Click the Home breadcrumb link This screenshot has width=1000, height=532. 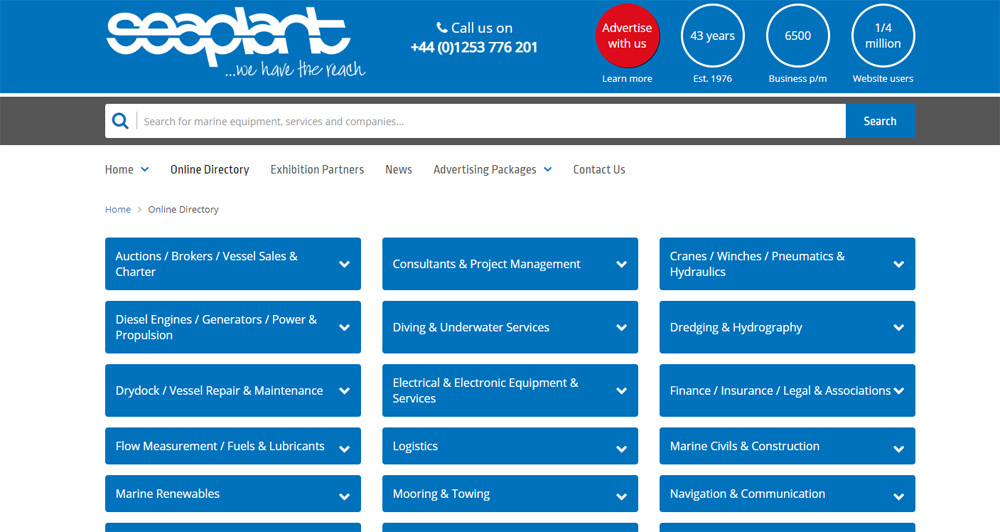click(118, 209)
